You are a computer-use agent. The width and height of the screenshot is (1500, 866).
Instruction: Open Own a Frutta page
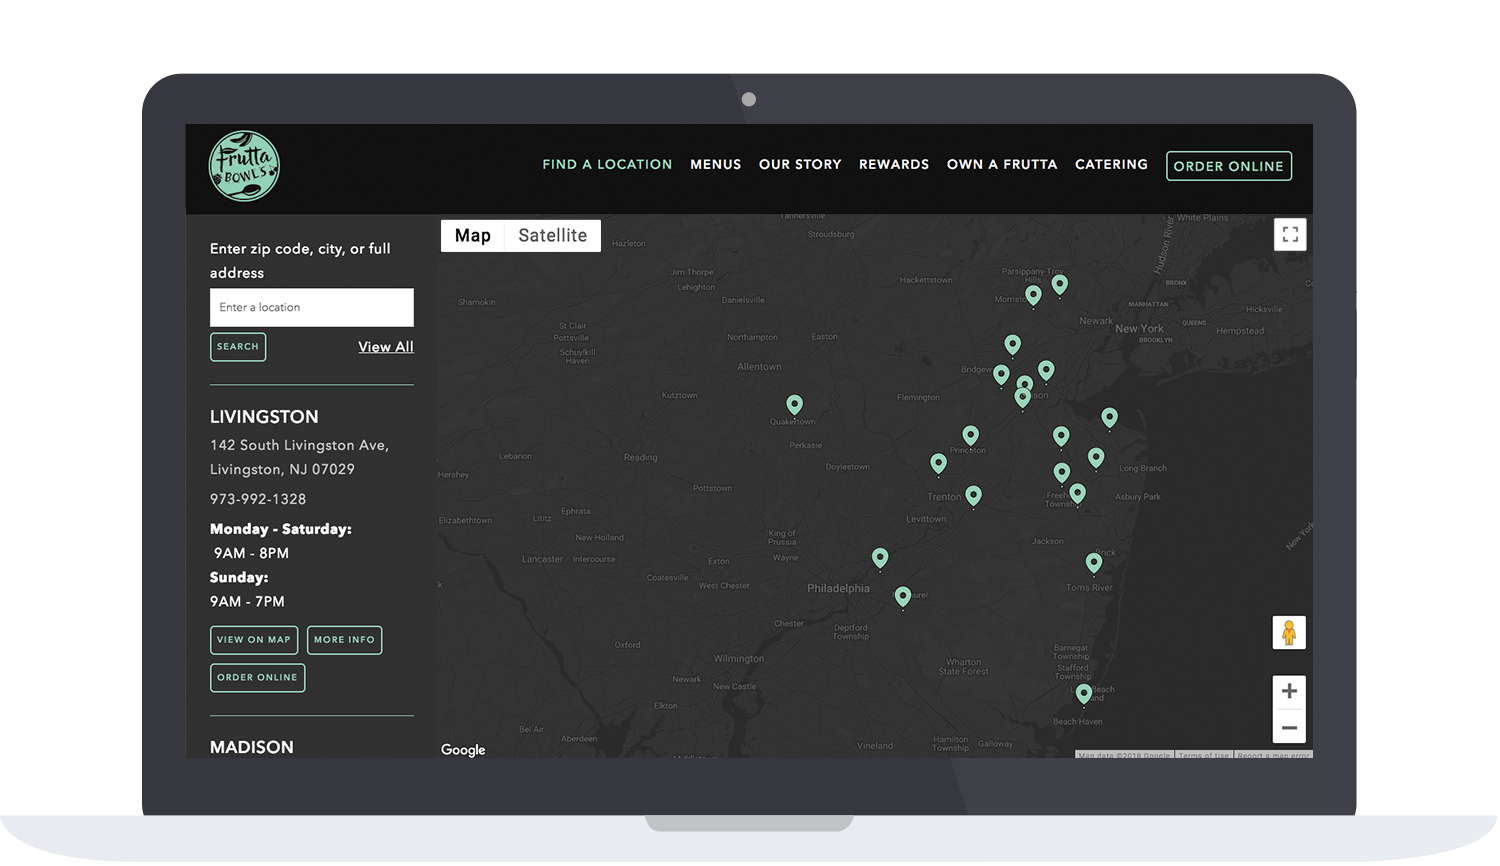[1002, 164]
